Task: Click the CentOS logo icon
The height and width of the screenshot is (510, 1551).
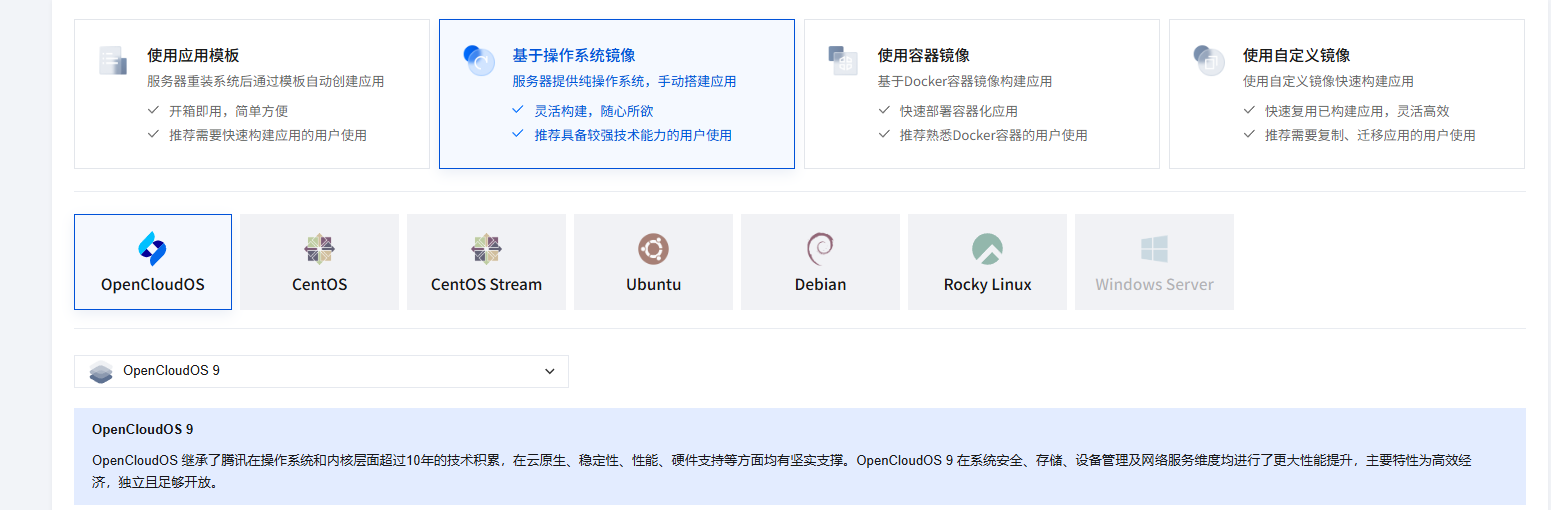Action: (x=319, y=249)
